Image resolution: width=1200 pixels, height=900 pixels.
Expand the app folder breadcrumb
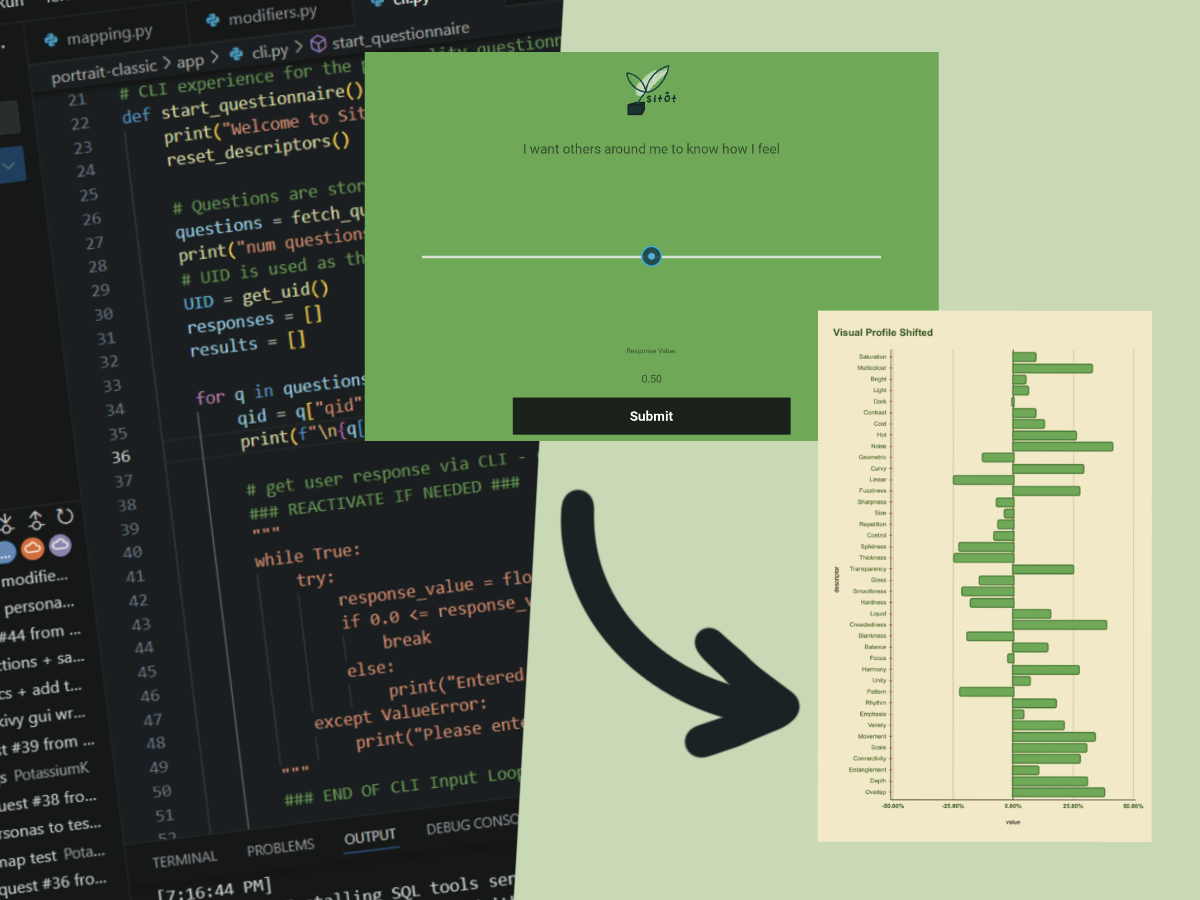[190, 61]
